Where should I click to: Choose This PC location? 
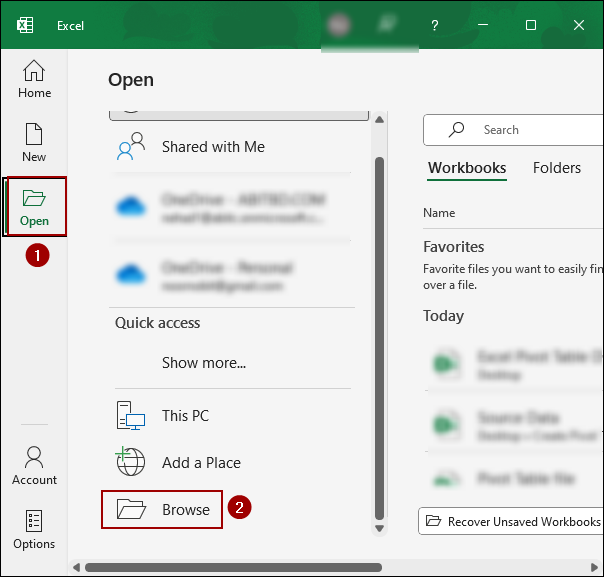[185, 416]
